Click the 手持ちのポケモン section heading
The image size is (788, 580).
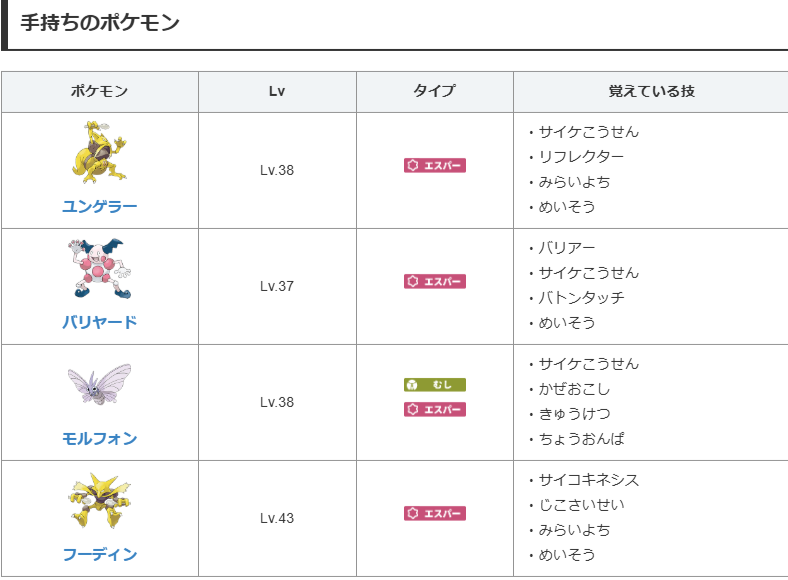[x=100, y=22]
